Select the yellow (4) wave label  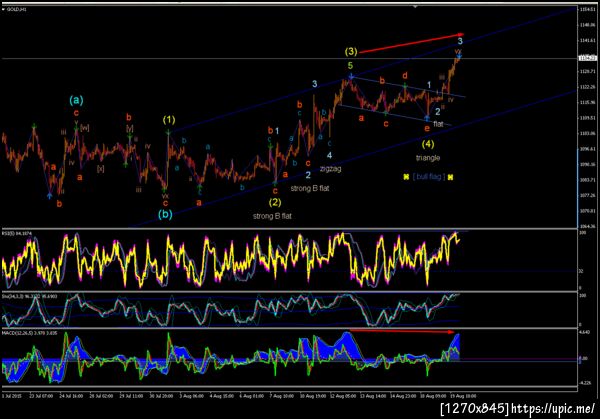pyautogui.click(x=428, y=144)
